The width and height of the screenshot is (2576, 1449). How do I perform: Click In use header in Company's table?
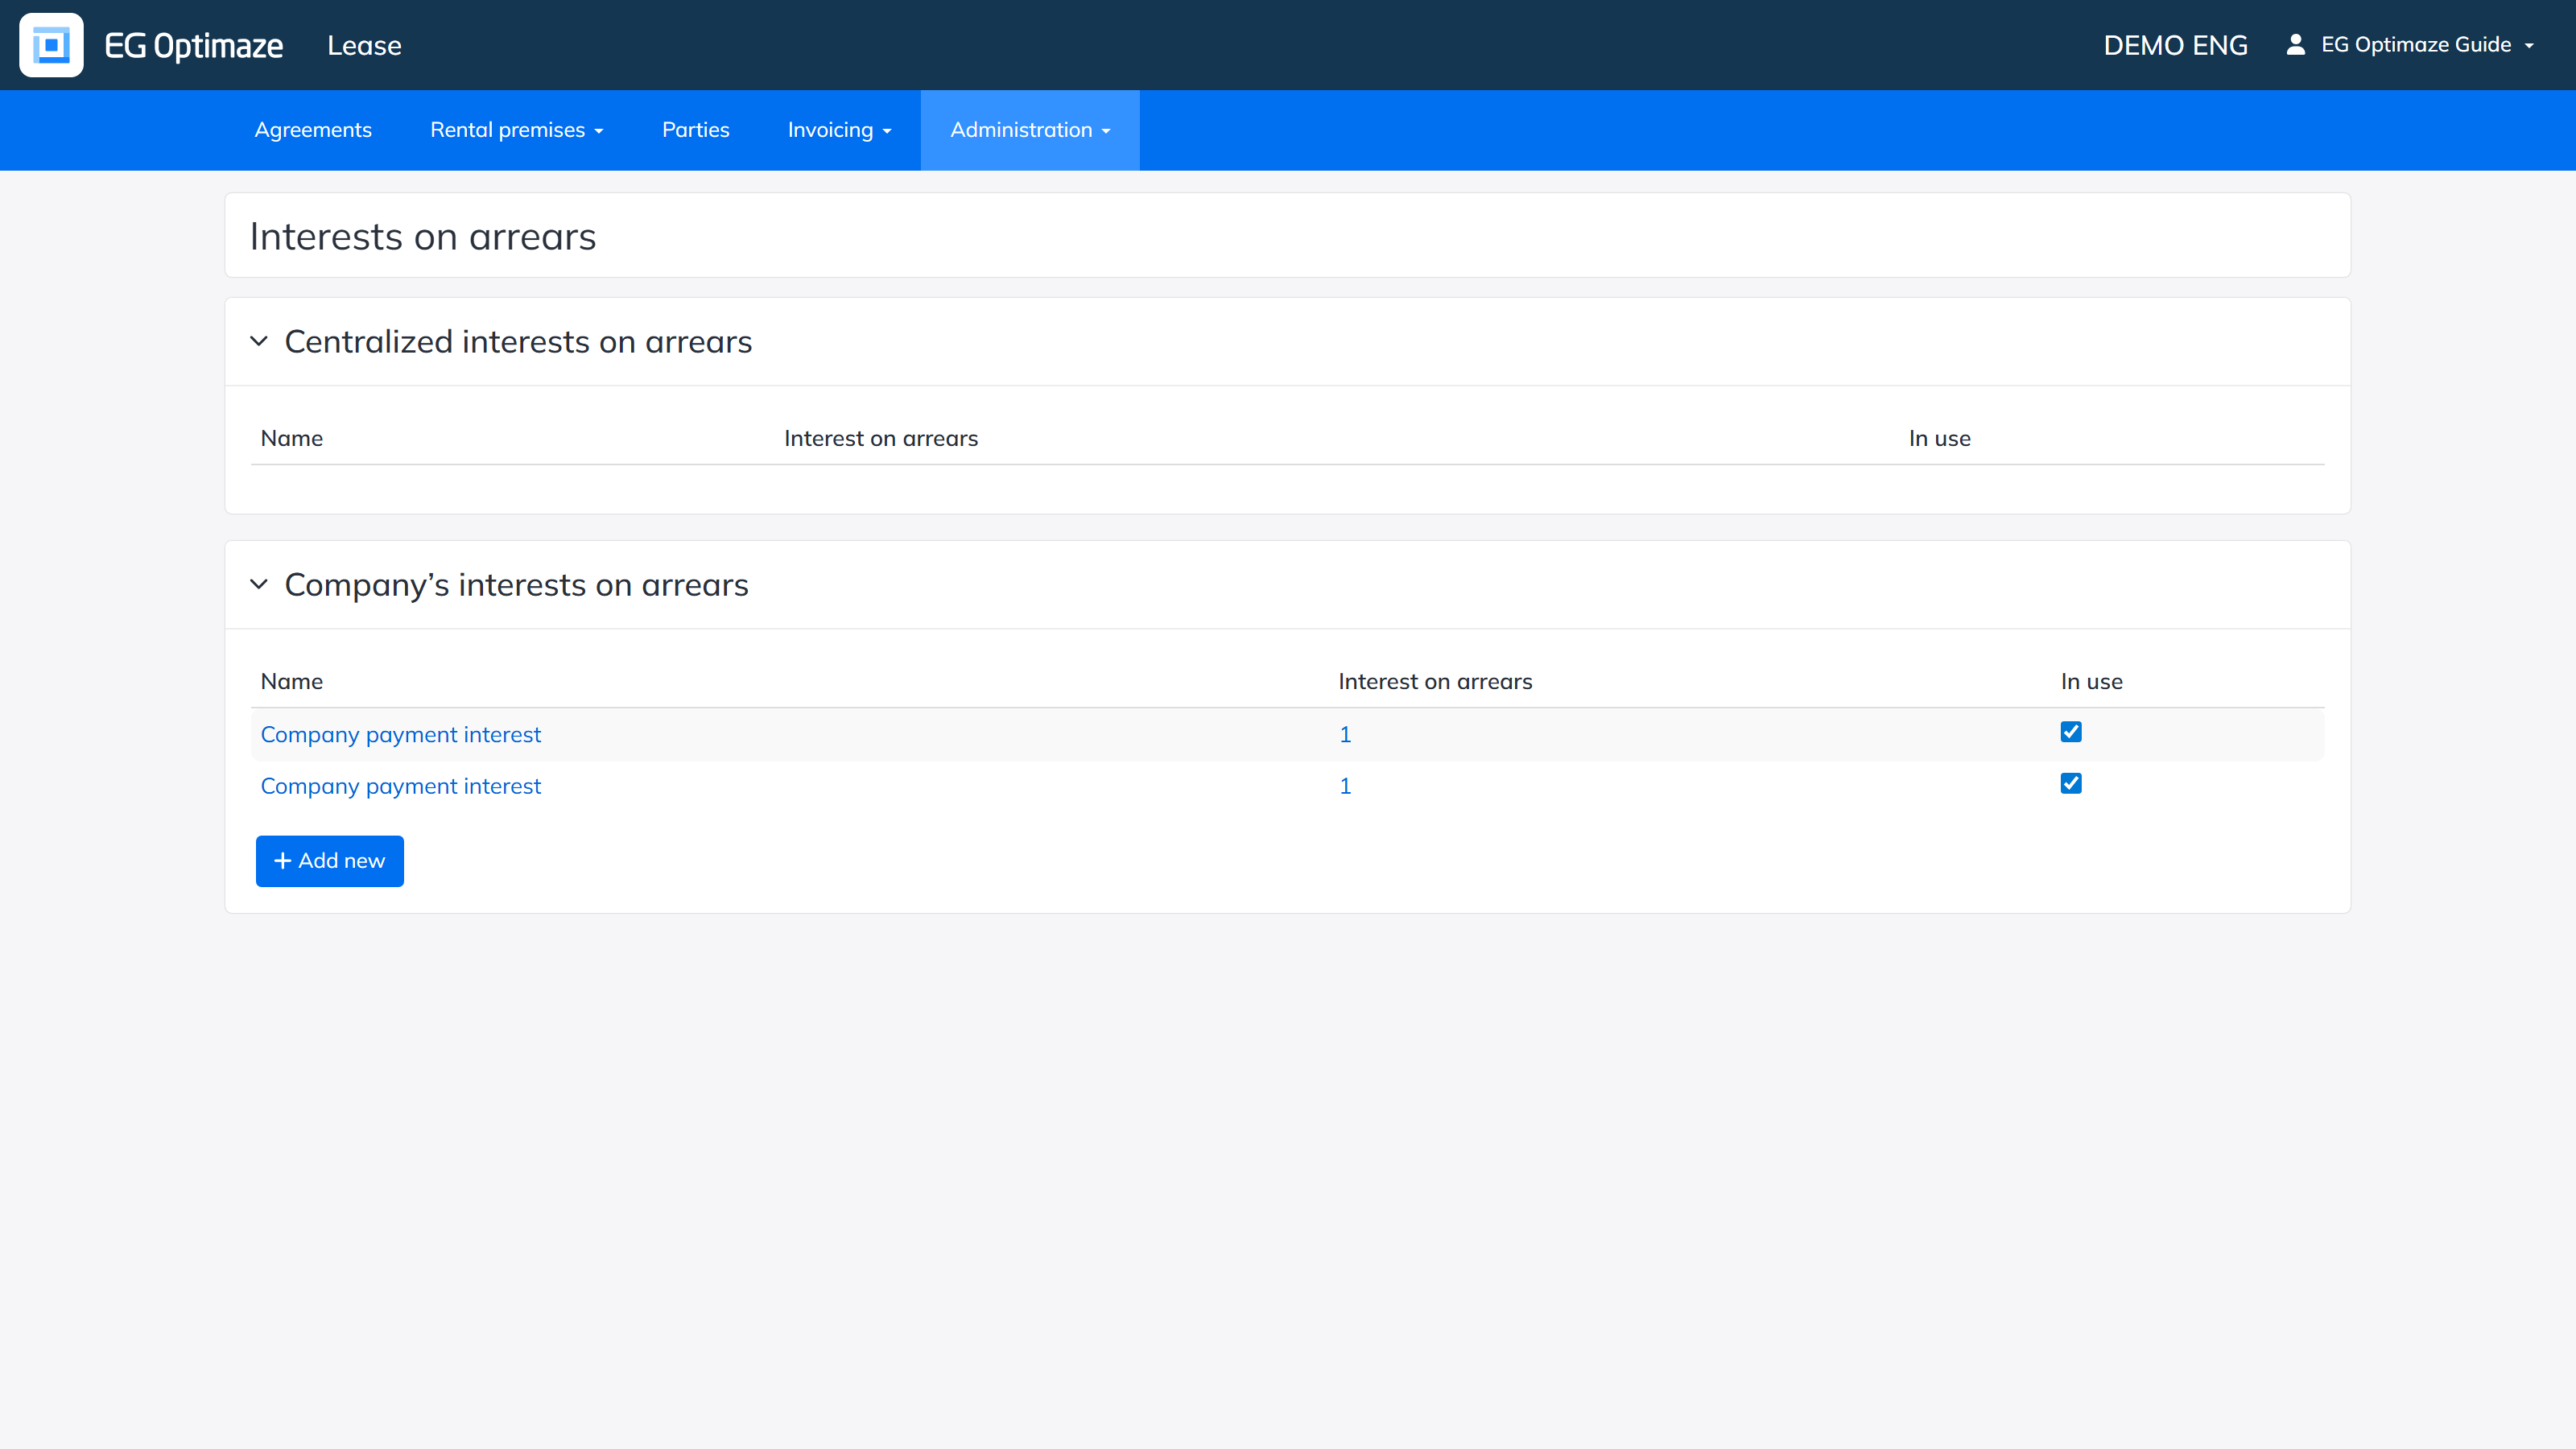tap(2092, 681)
